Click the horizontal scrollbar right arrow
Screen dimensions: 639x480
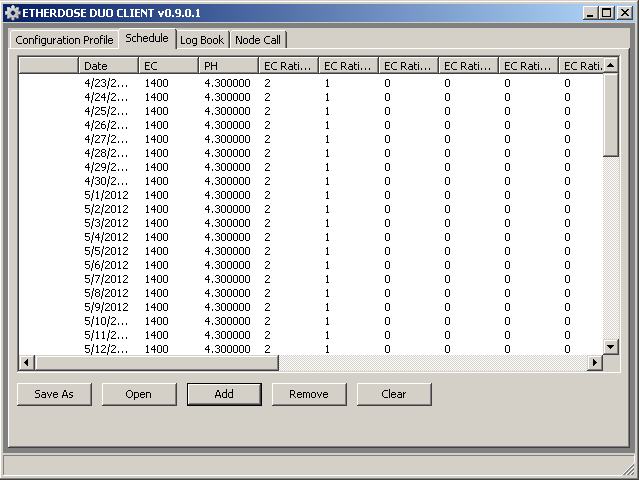pyautogui.click(x=595, y=362)
